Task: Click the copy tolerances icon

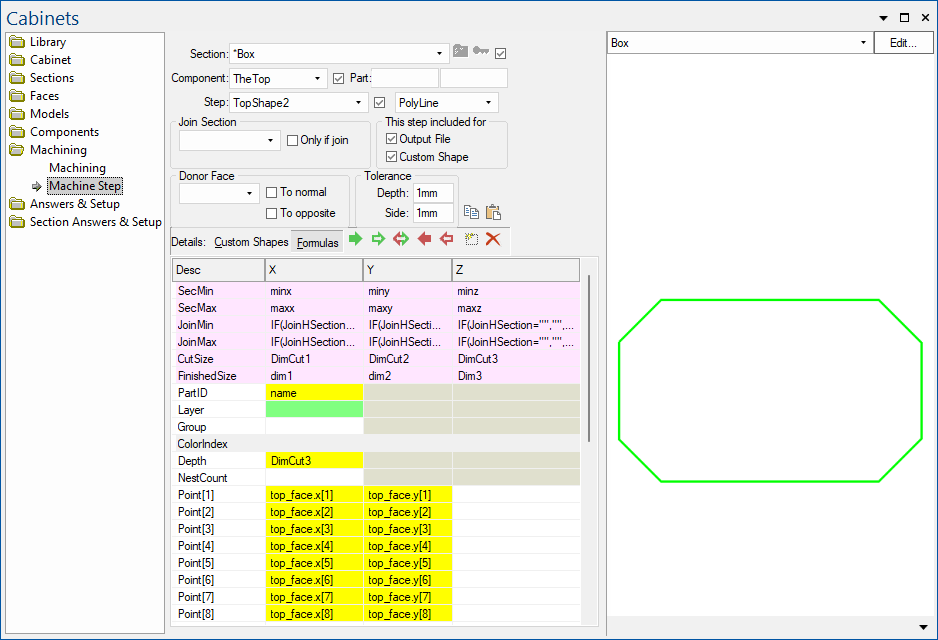Action: coord(470,212)
